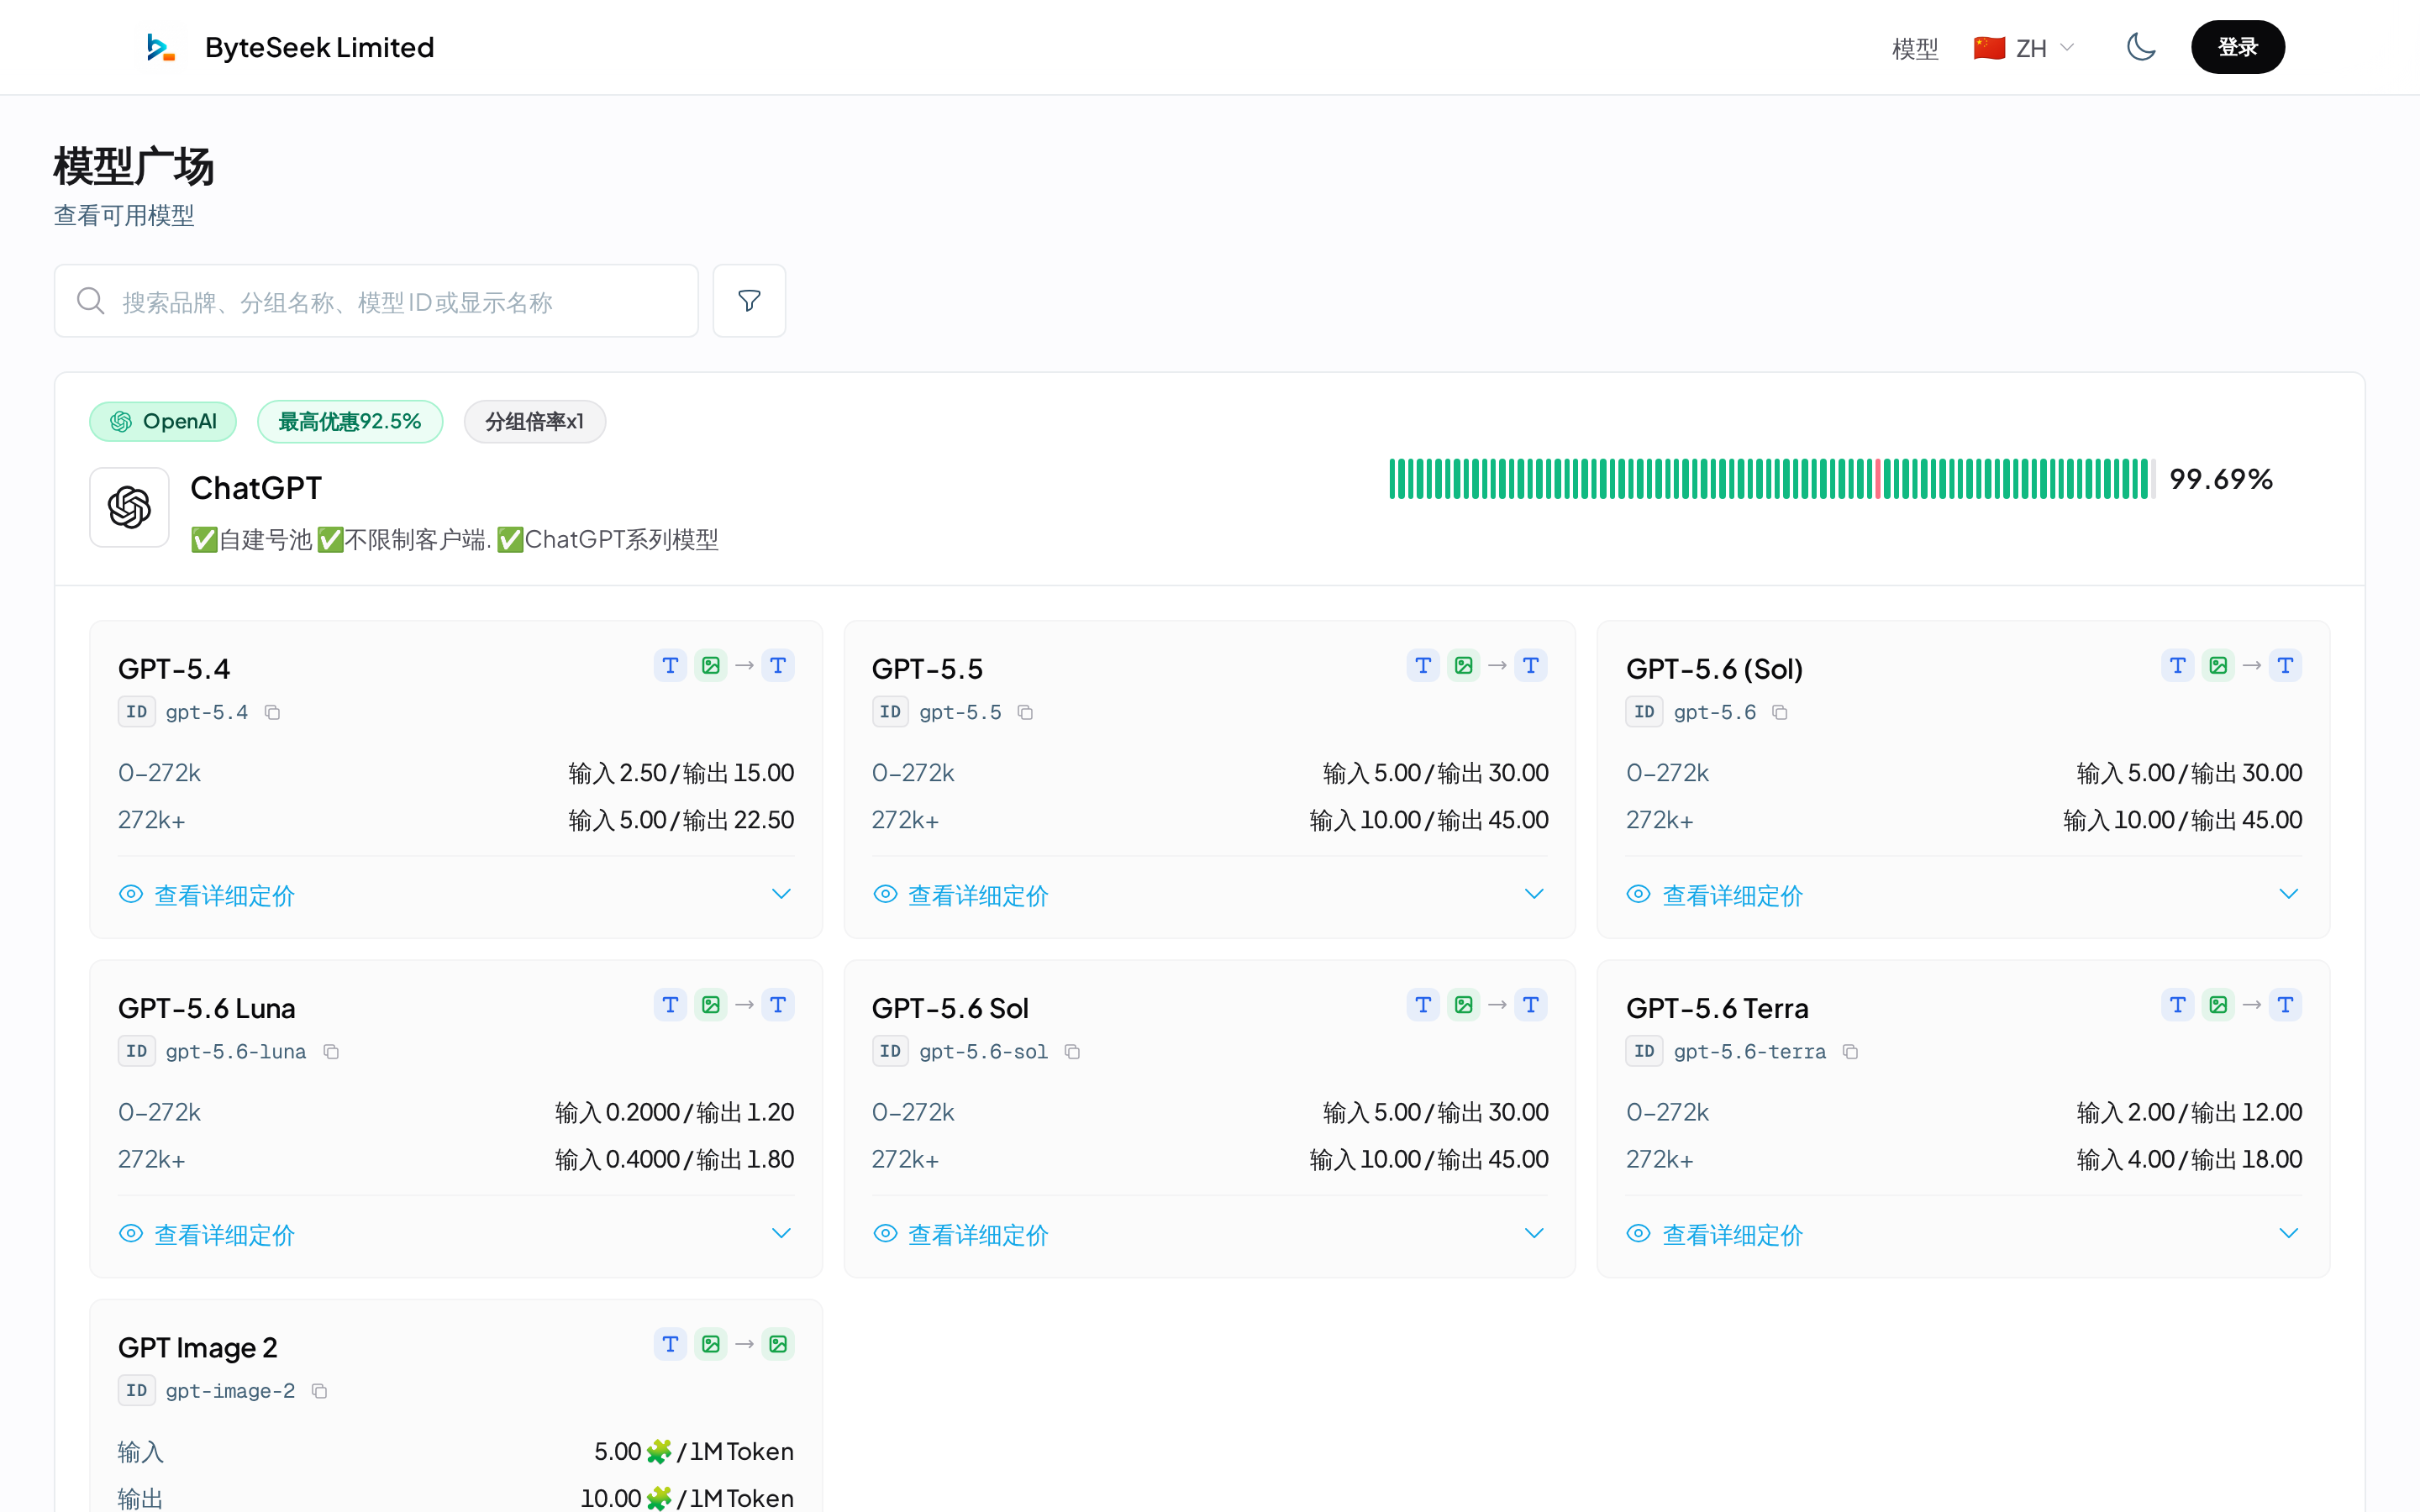Image resolution: width=2420 pixels, height=1512 pixels.
Task: Toggle dark mode with moon icon
Action: 2140,47
